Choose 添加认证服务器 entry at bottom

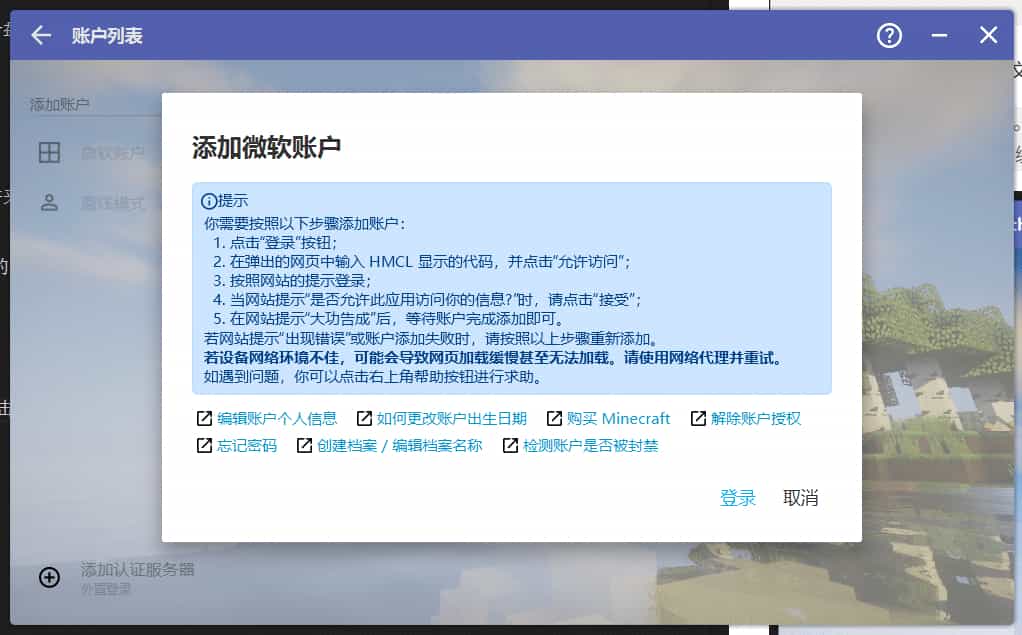pos(137,570)
